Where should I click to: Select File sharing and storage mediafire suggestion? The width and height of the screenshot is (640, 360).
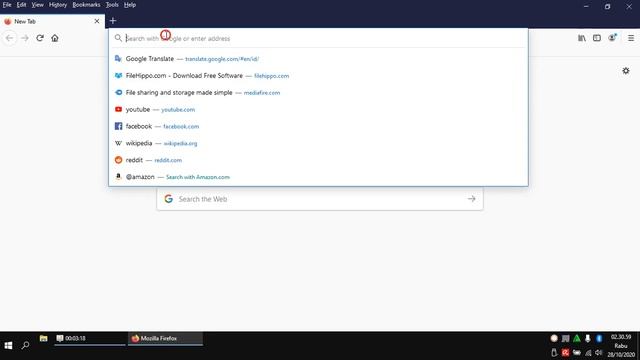(318, 93)
